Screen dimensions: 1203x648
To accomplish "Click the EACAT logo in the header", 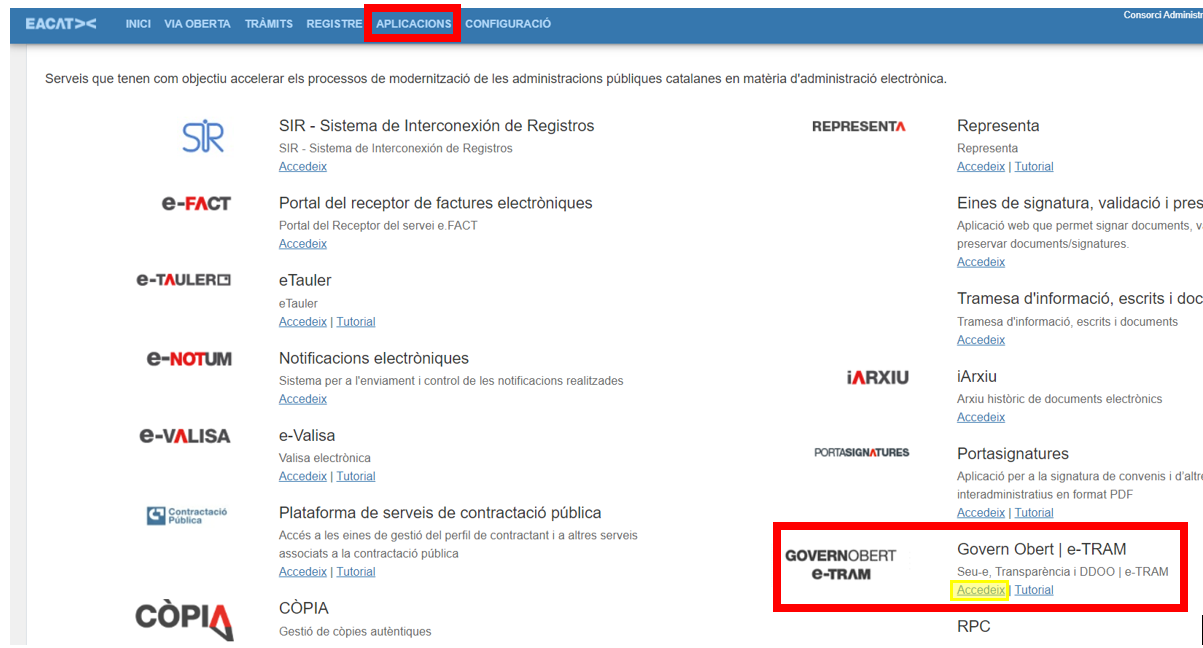I will click(61, 24).
